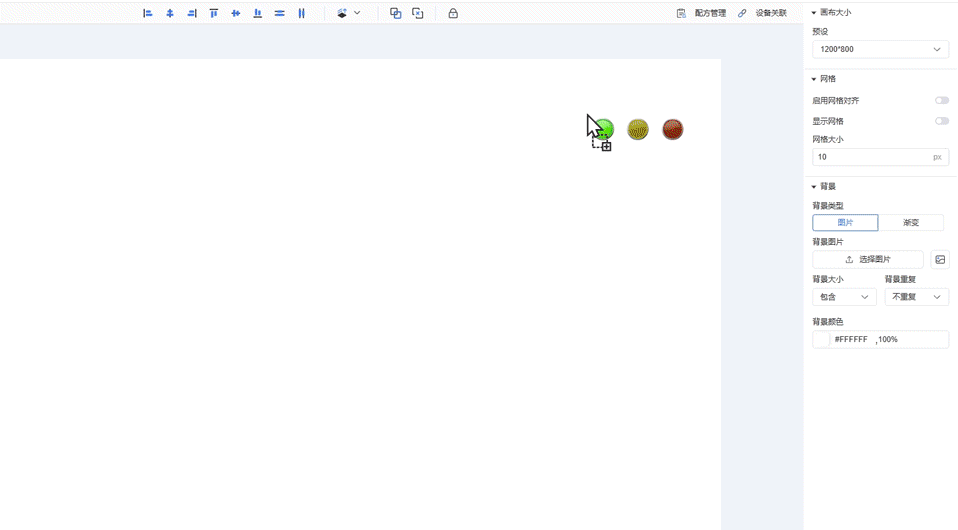Image resolution: width=958 pixels, height=530 pixels.
Task: Click the 选择图片 upload button
Action: [x=867, y=260]
